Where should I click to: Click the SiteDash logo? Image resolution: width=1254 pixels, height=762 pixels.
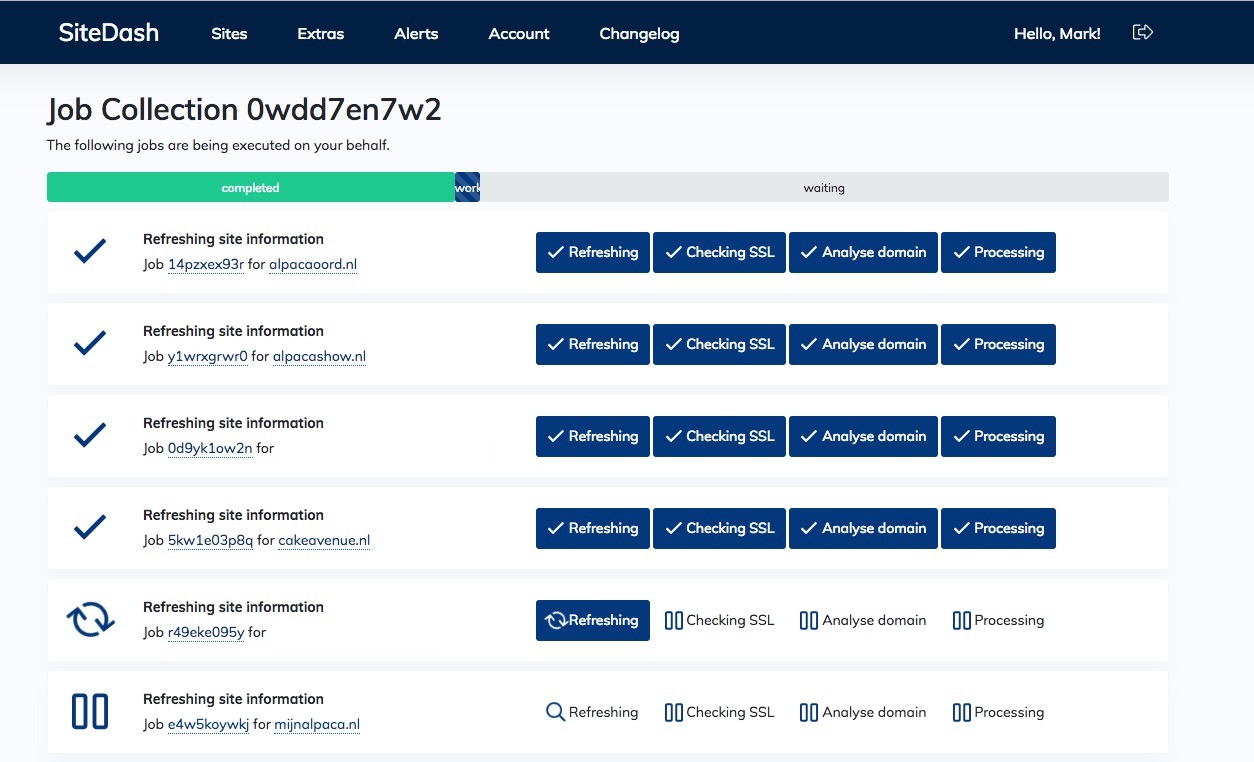click(x=108, y=32)
